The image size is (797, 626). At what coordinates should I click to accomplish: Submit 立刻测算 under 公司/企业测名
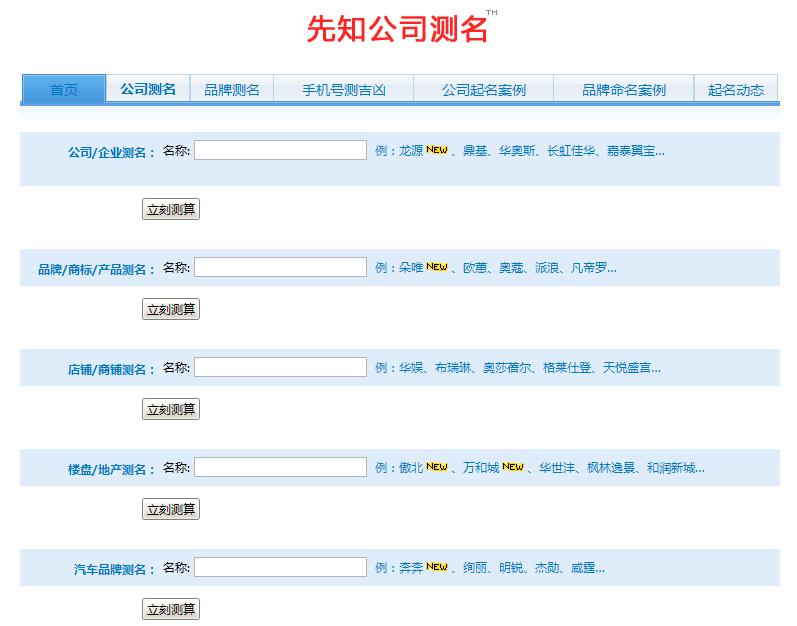(171, 209)
